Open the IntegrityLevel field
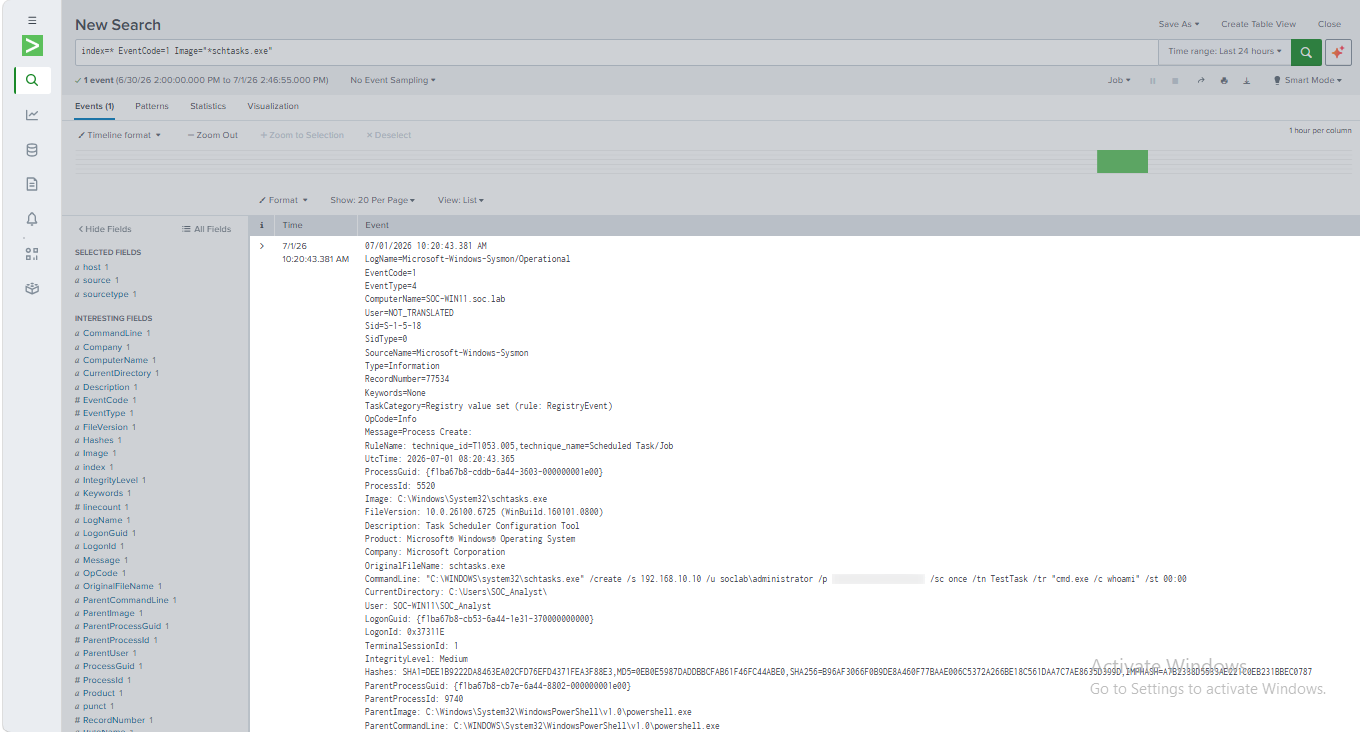This screenshot has height=732, width=1360. (111, 480)
